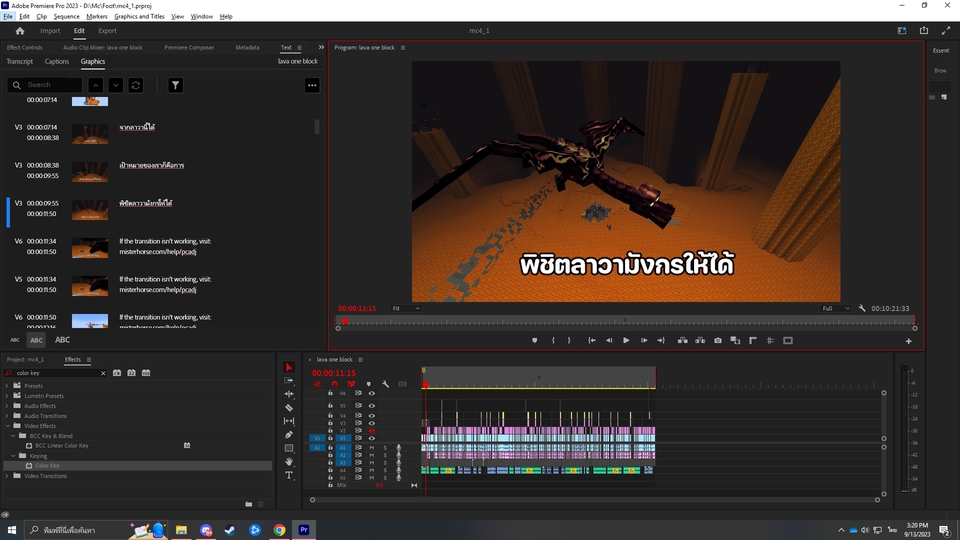
Task: Click the Home icon in workspace bar
Action: click(19, 31)
